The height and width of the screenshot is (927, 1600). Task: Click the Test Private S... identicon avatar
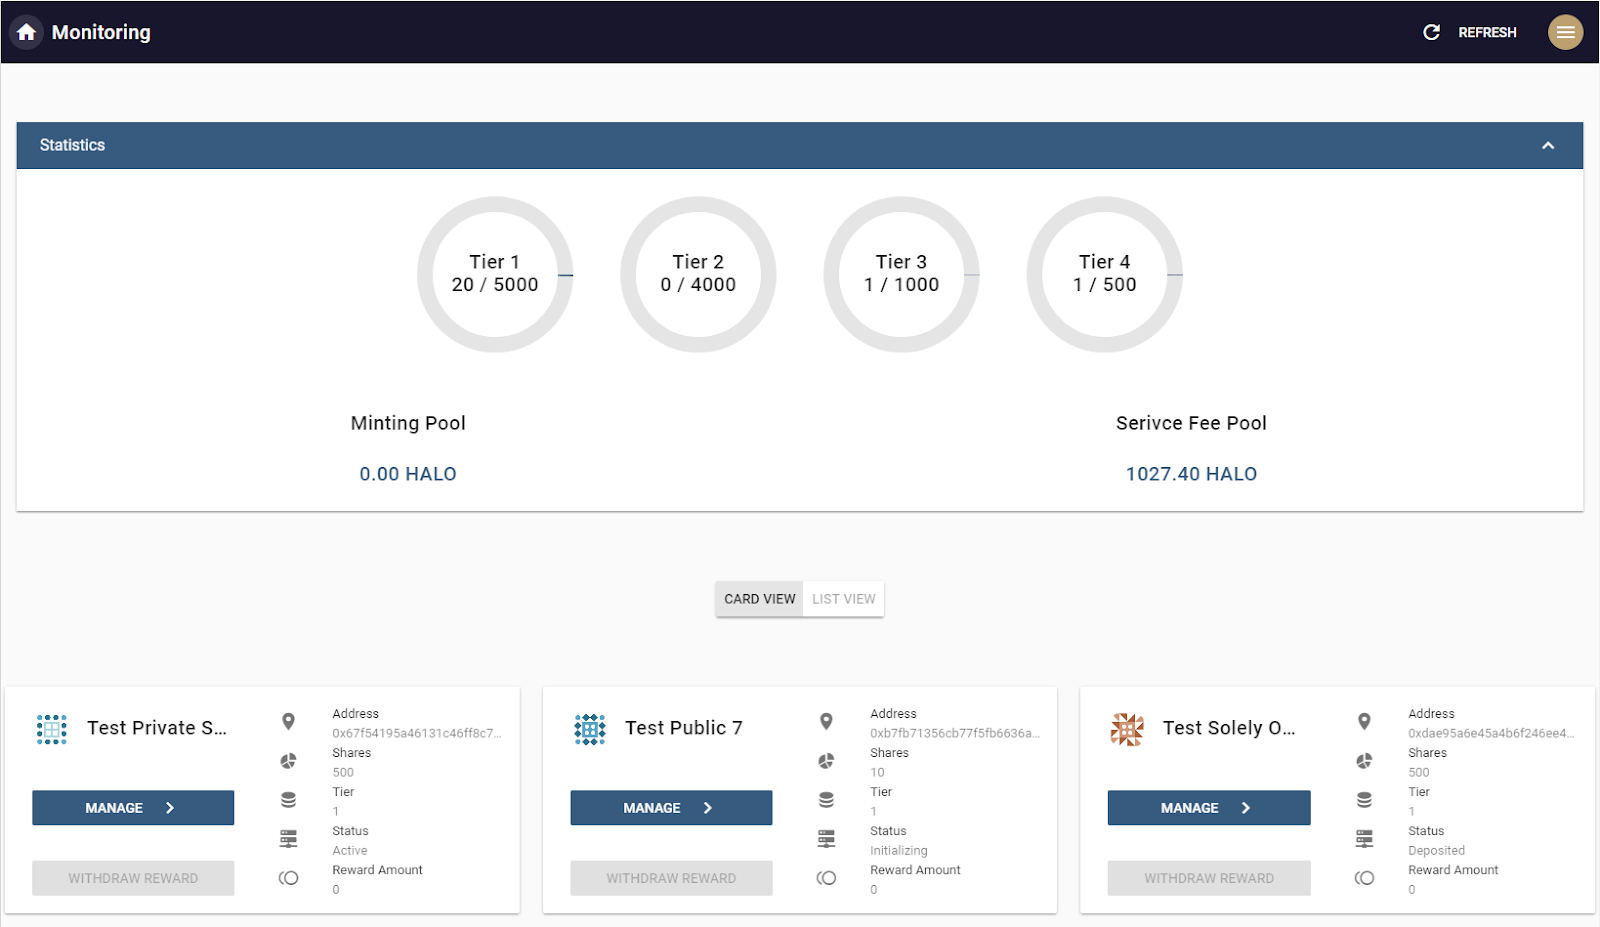coord(52,729)
